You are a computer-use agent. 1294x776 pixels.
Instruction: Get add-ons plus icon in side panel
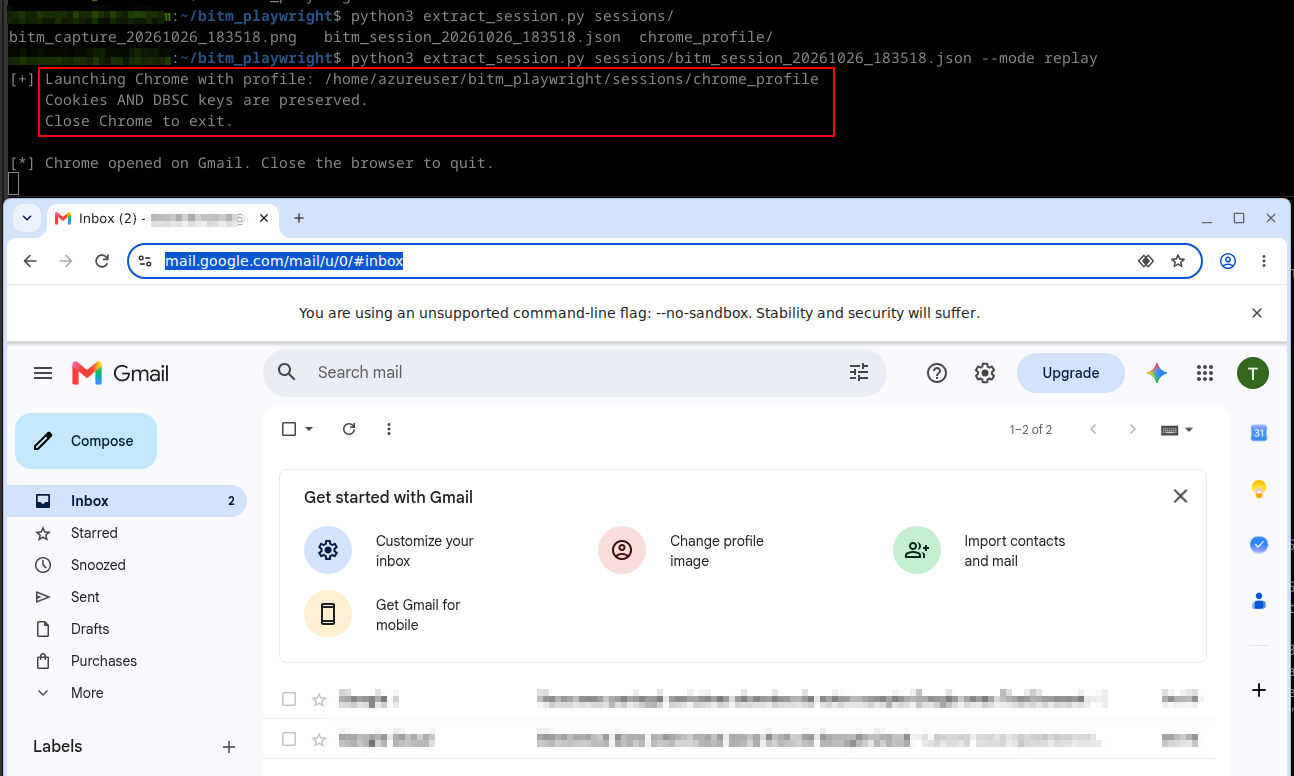(x=1259, y=690)
